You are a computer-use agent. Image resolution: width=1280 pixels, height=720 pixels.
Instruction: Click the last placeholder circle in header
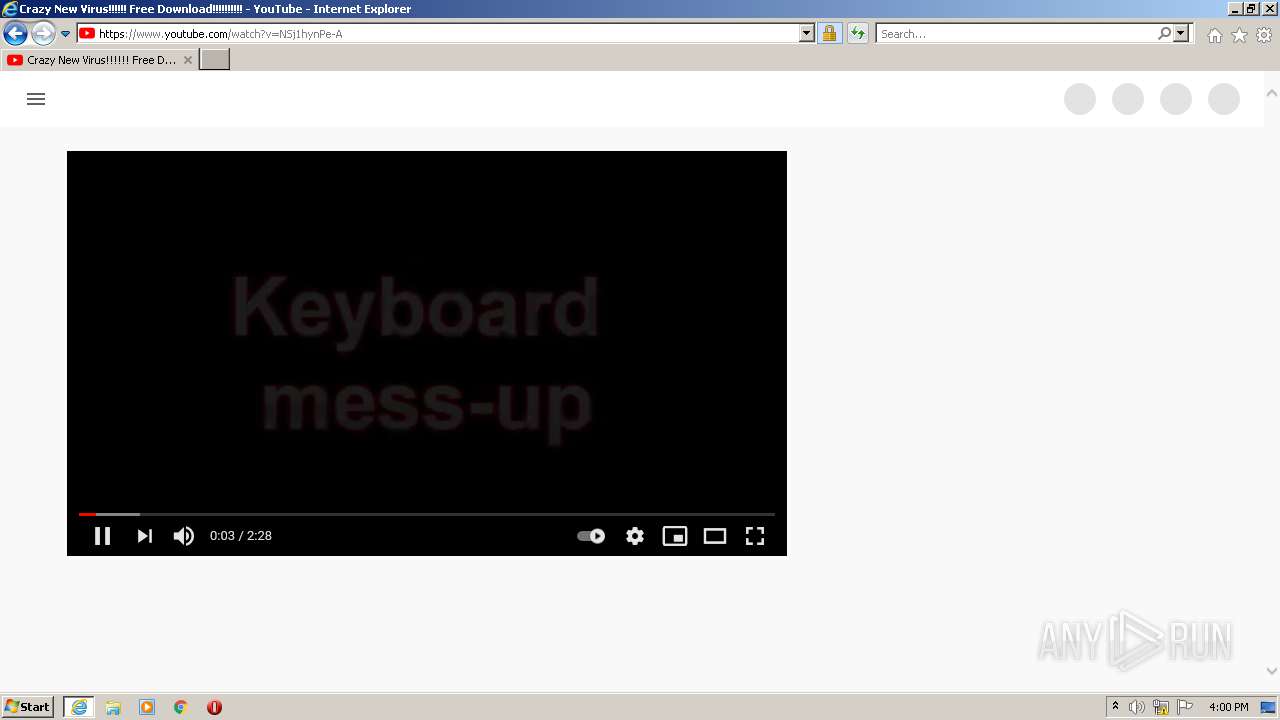1224,99
